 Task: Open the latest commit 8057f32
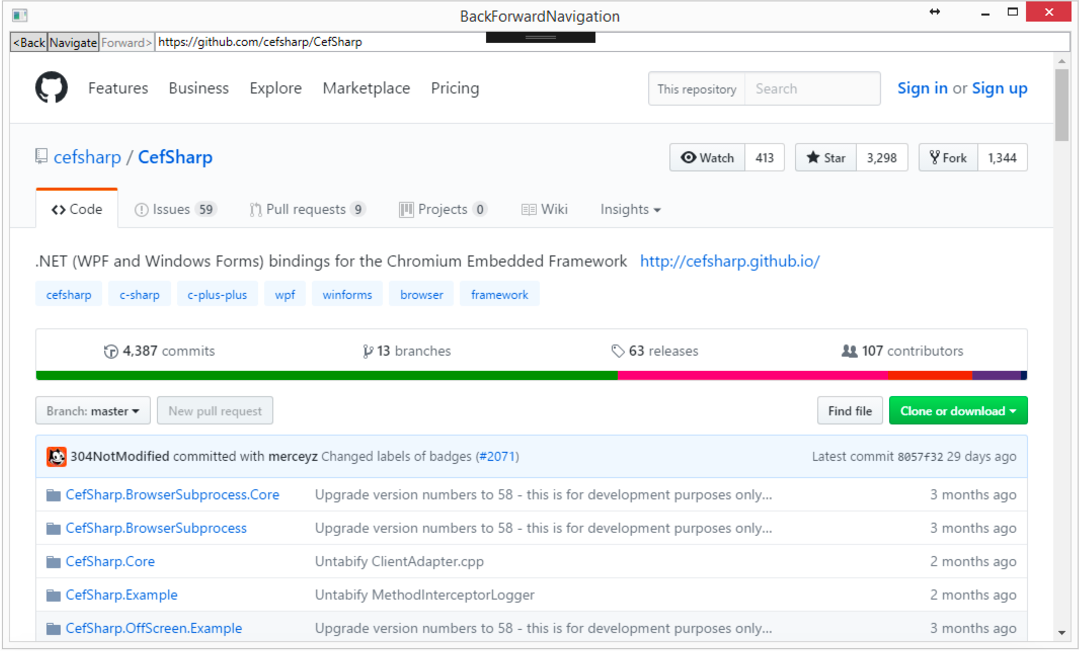(x=920, y=457)
